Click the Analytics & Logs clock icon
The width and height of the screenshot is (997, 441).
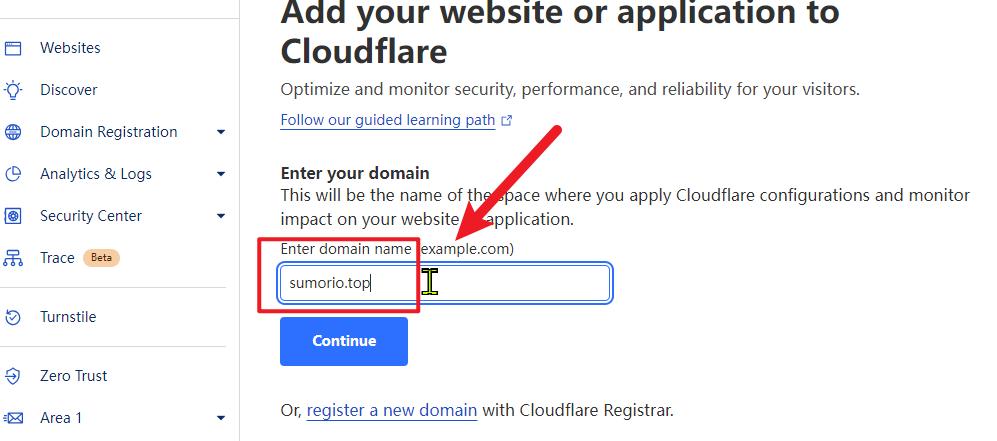13,174
